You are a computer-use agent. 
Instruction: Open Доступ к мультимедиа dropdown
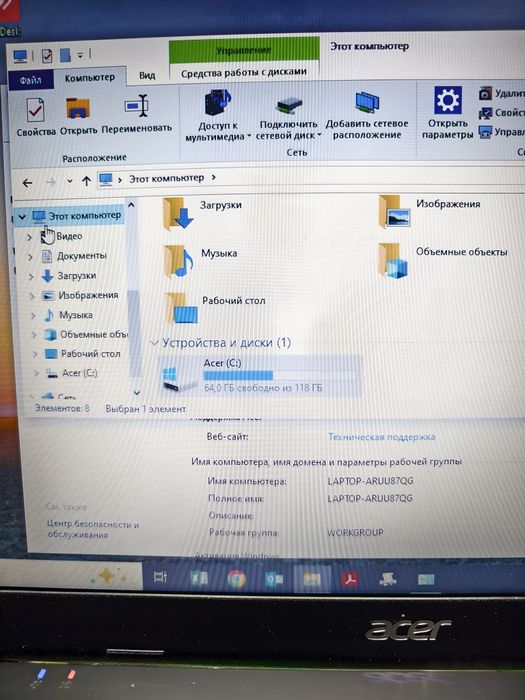[x=218, y=116]
